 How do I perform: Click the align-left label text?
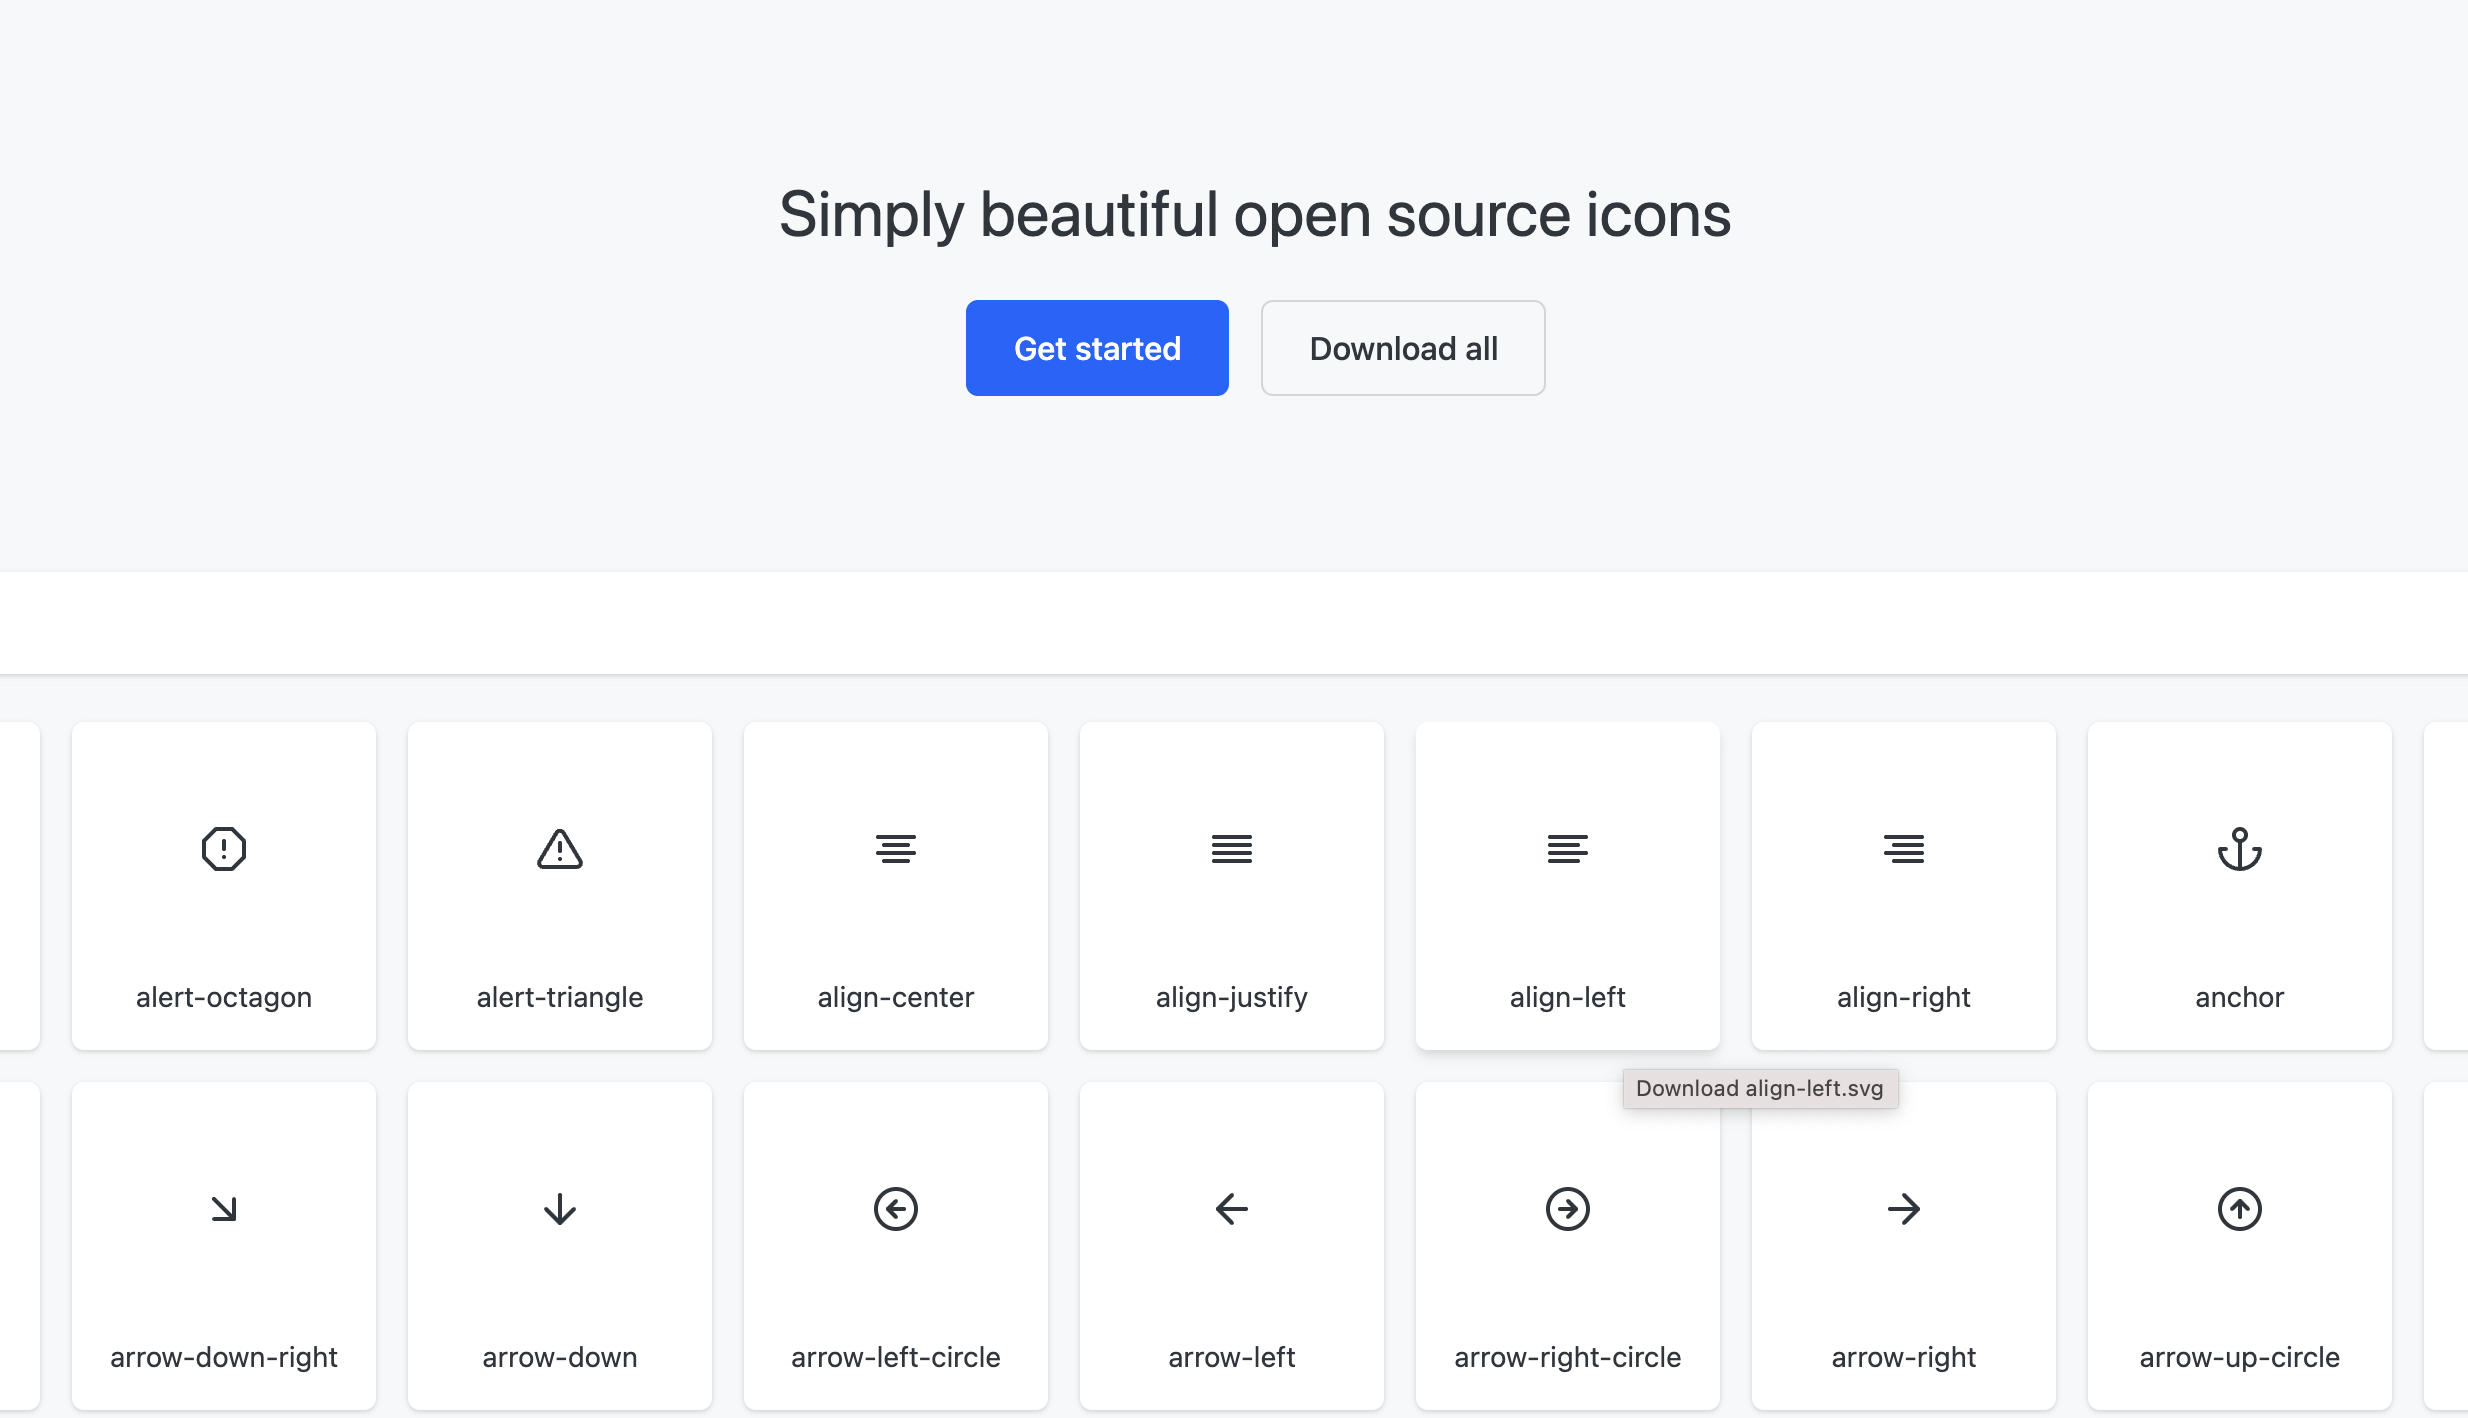(x=1568, y=997)
